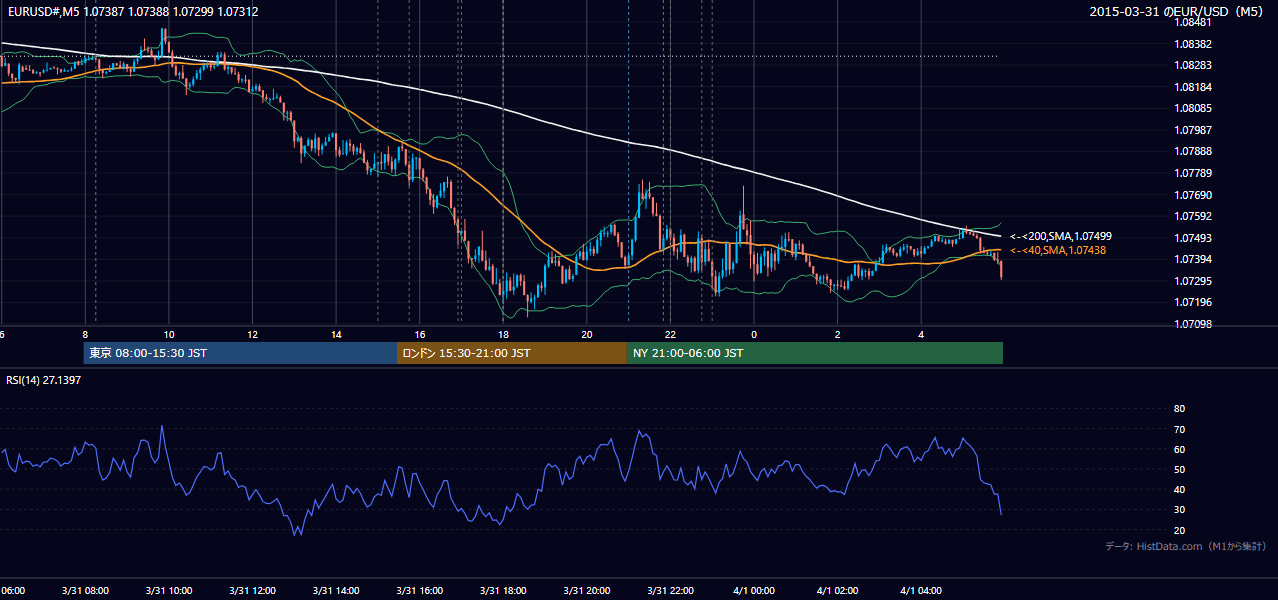Click the 3/31 18:00 time label
1278x600 pixels.
click(x=503, y=591)
